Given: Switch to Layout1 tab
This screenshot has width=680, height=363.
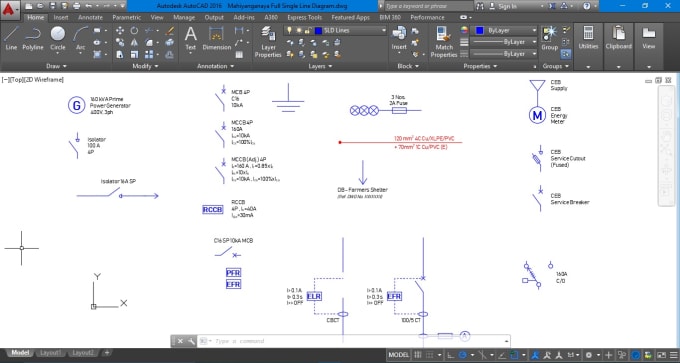Looking at the screenshot, I should [x=50, y=353].
